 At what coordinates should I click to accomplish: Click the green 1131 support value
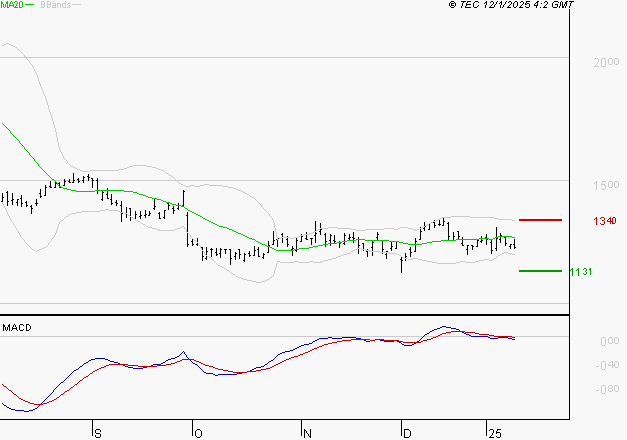(x=581, y=272)
